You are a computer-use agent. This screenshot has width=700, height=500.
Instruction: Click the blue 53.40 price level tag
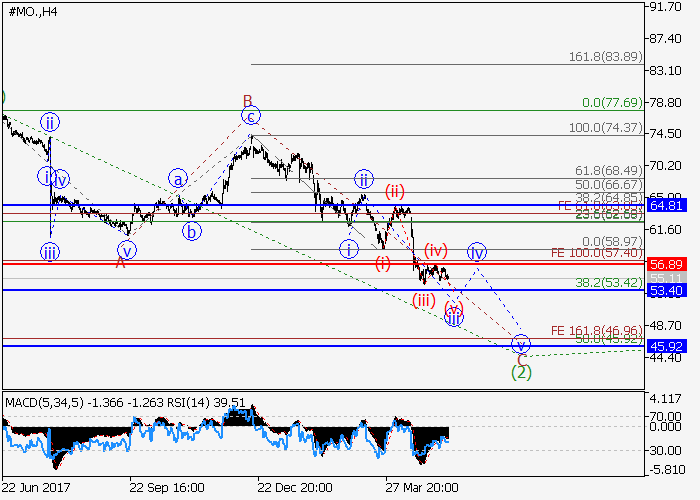(665, 290)
